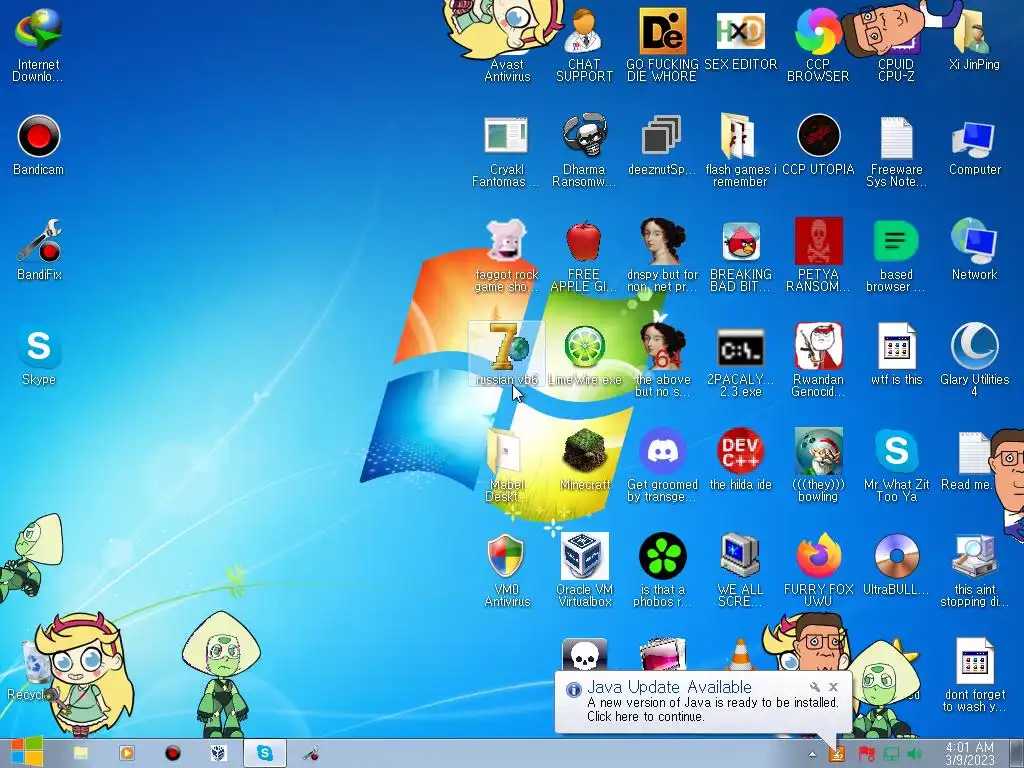Select the 2PACALY... 2.3.exe console icon
This screenshot has height=768, width=1024.
741,362
